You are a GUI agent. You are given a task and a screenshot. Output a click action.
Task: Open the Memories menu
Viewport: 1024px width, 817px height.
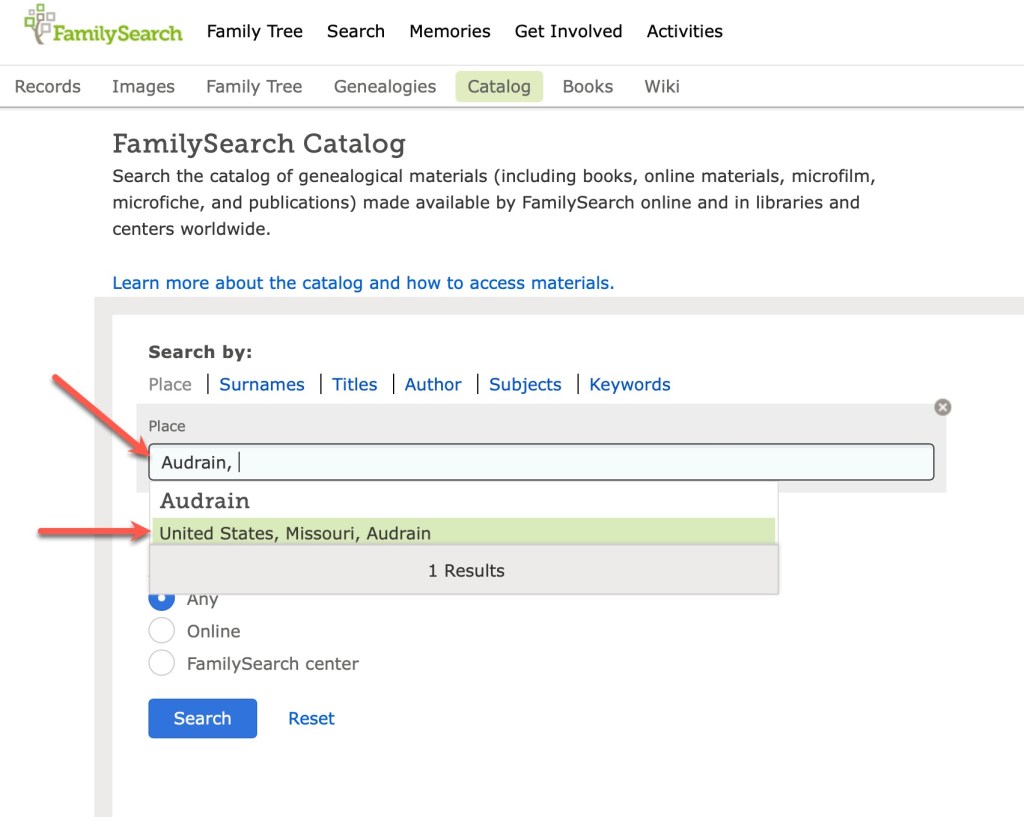449,31
